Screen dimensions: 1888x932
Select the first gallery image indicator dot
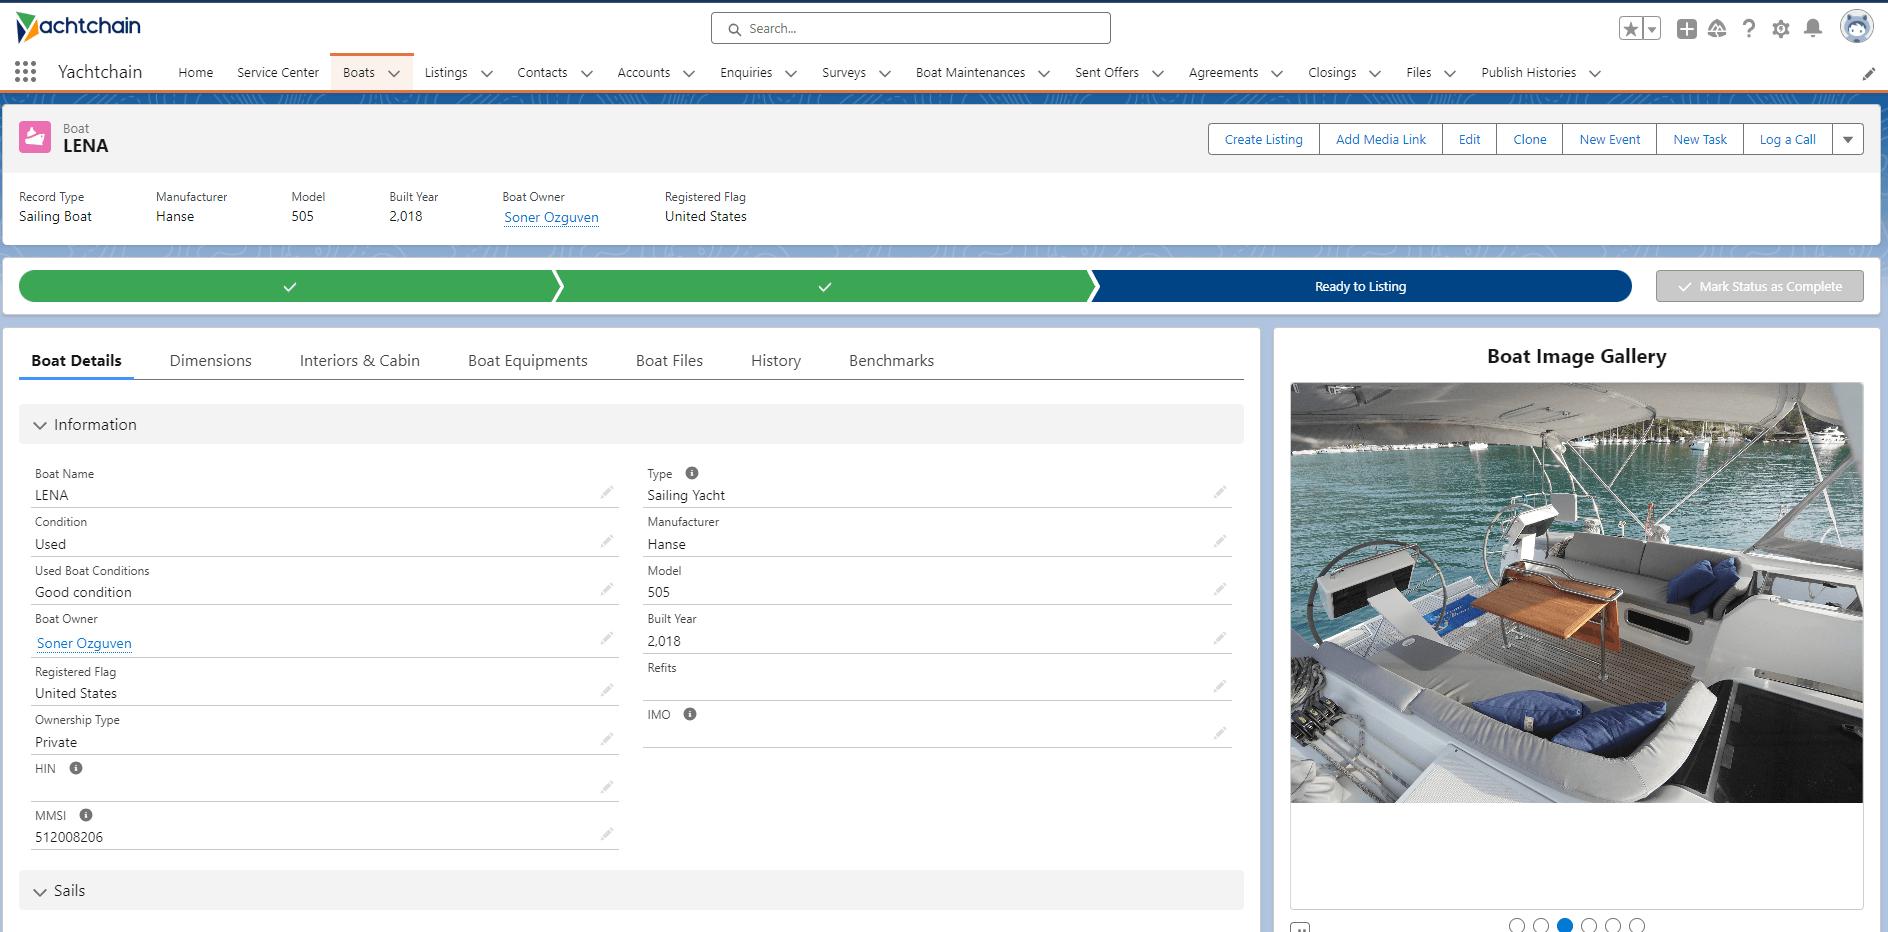click(x=1516, y=925)
